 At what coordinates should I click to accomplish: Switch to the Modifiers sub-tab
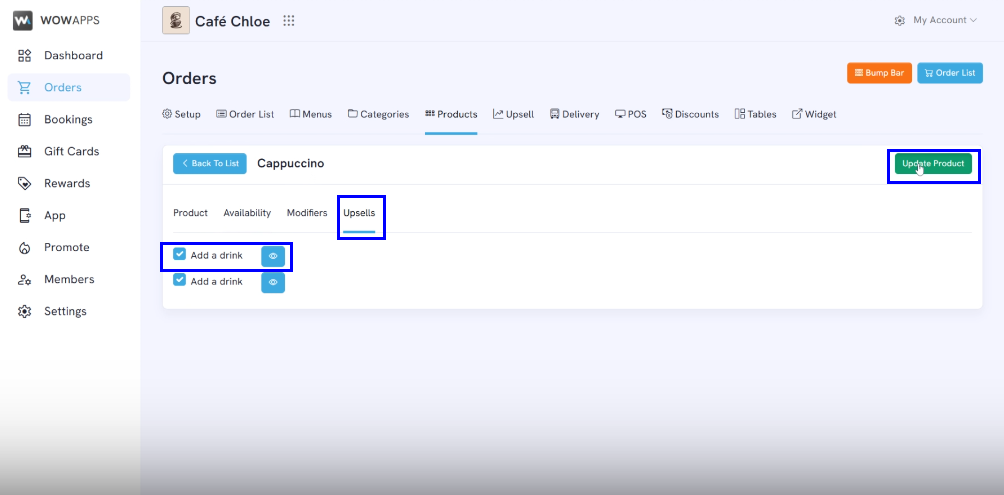coord(307,213)
